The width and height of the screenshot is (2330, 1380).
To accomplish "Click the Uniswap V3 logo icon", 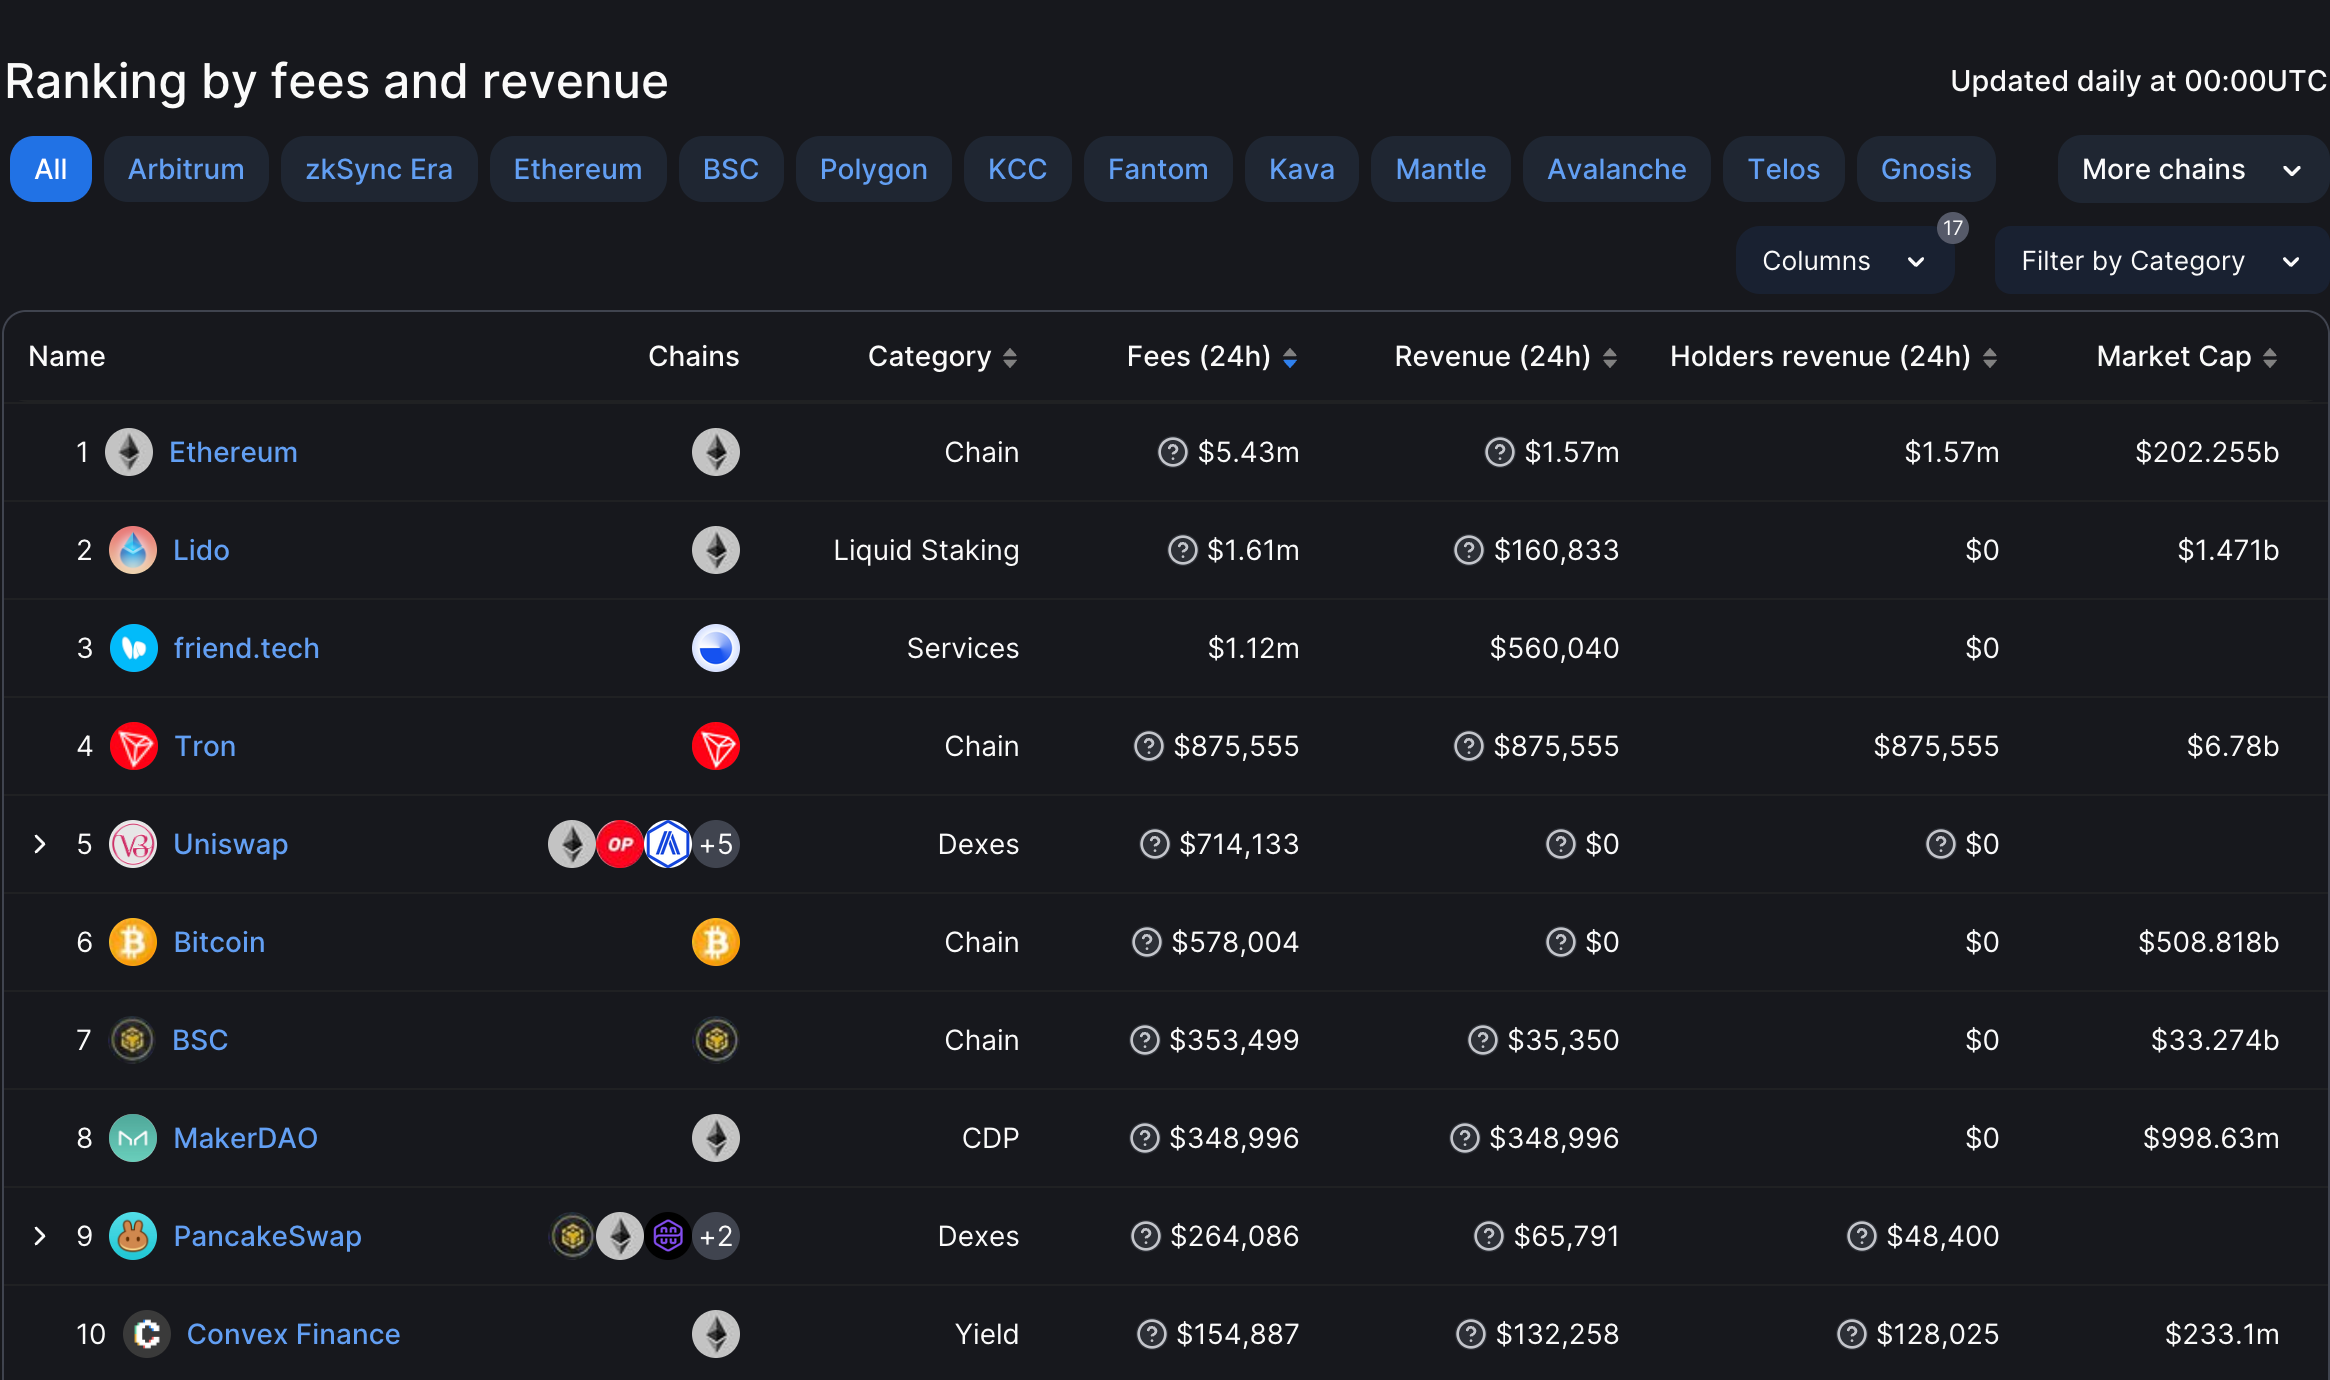I will tap(133, 844).
